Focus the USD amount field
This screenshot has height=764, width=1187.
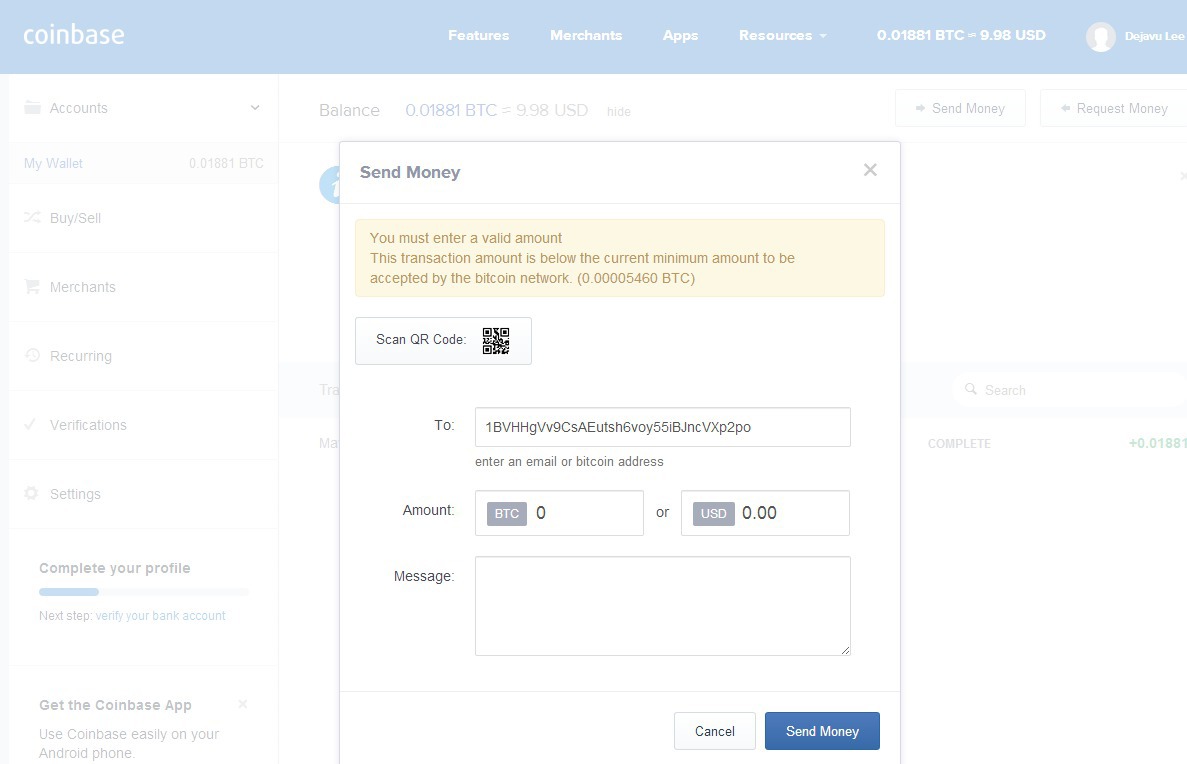point(765,513)
